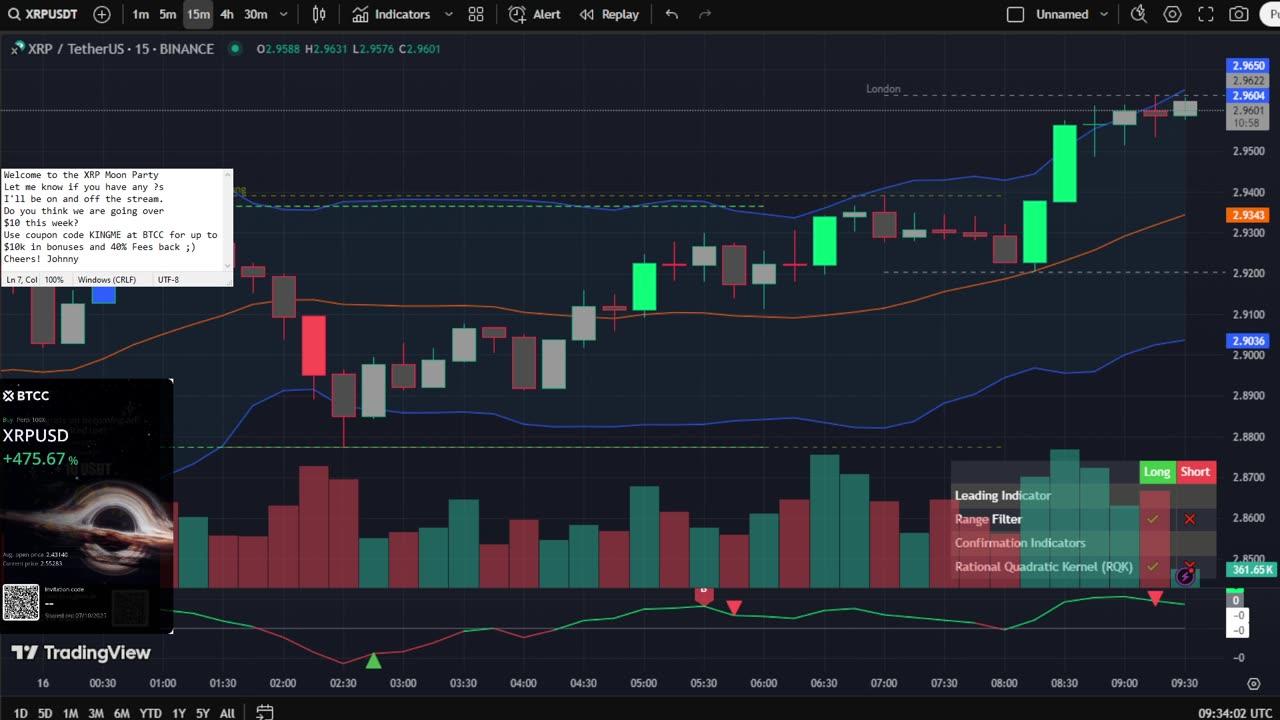1280x720 pixels.
Task: Click the red sell arrow near 09:15
Action: click(1155, 598)
